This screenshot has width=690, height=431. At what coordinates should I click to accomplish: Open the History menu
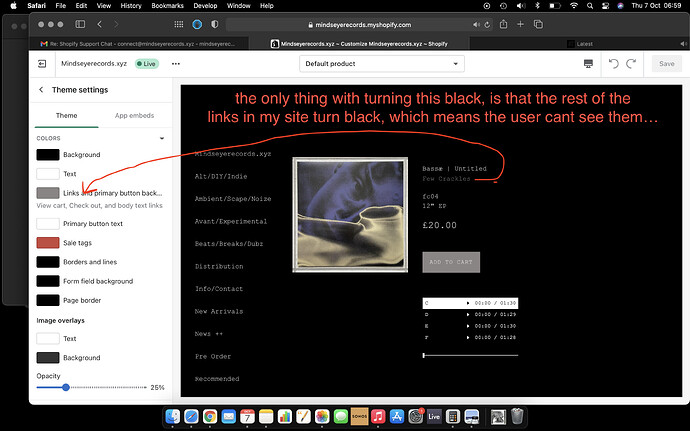131,6
